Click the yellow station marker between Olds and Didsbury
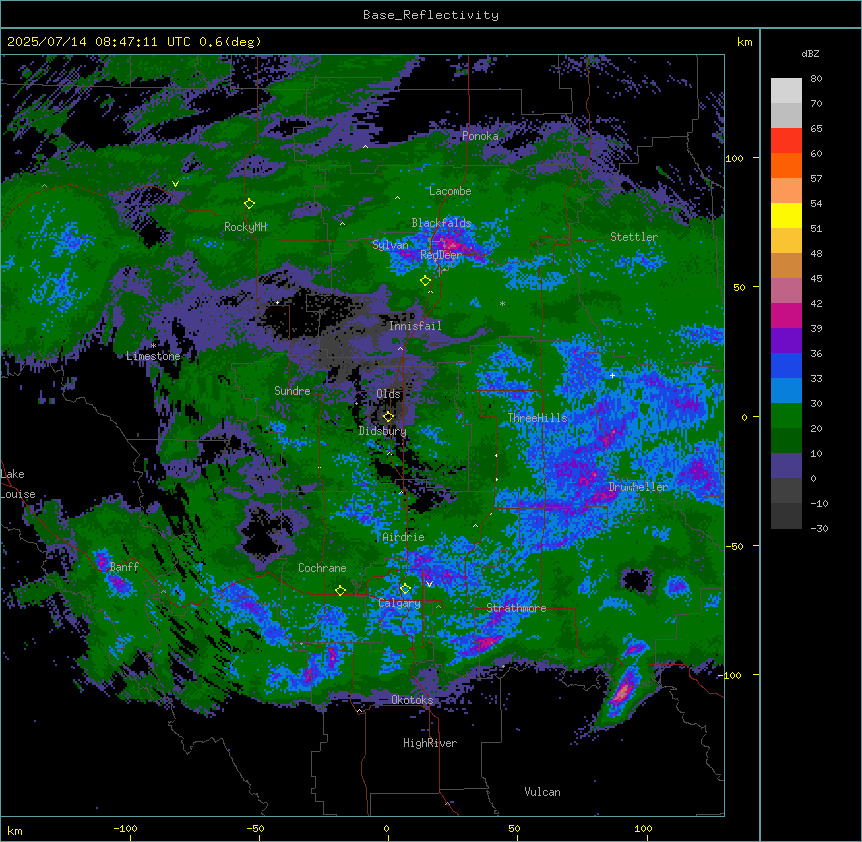Viewport: 862px width, 842px height. click(x=388, y=416)
